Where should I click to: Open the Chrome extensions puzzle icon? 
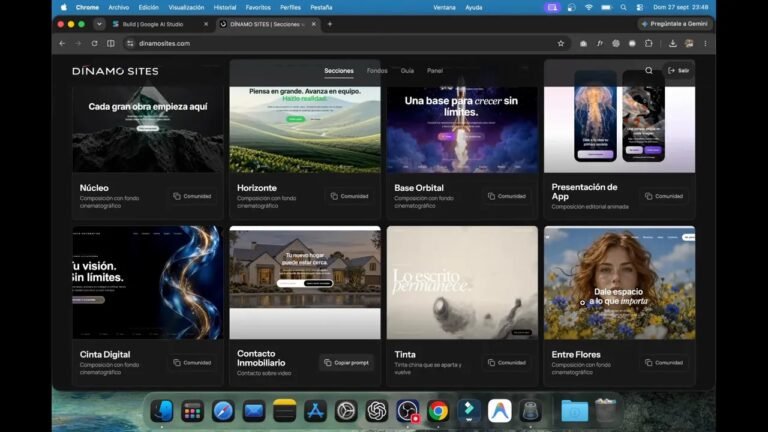(x=648, y=43)
